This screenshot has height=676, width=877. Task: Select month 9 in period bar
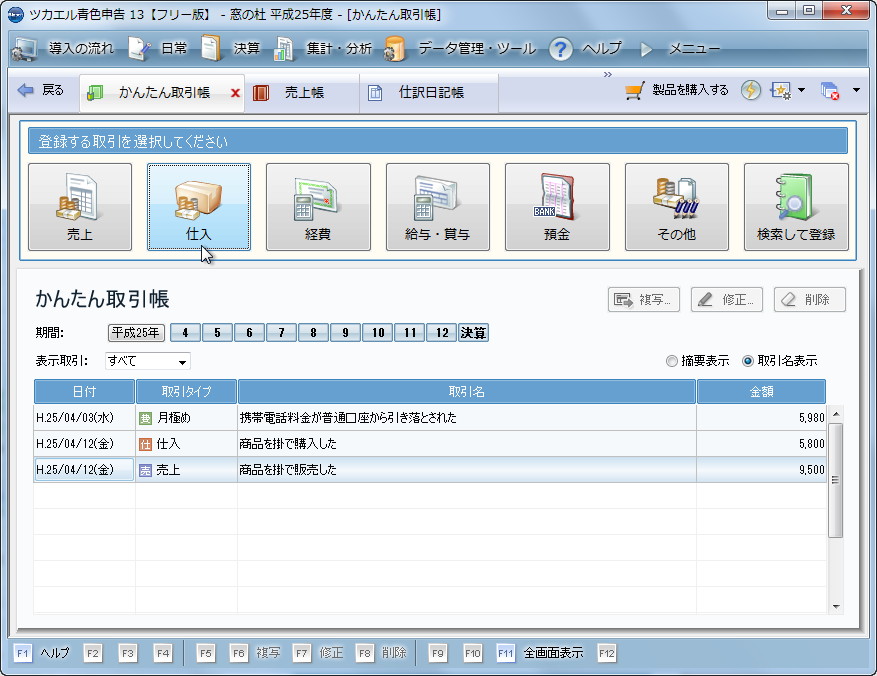pos(346,333)
